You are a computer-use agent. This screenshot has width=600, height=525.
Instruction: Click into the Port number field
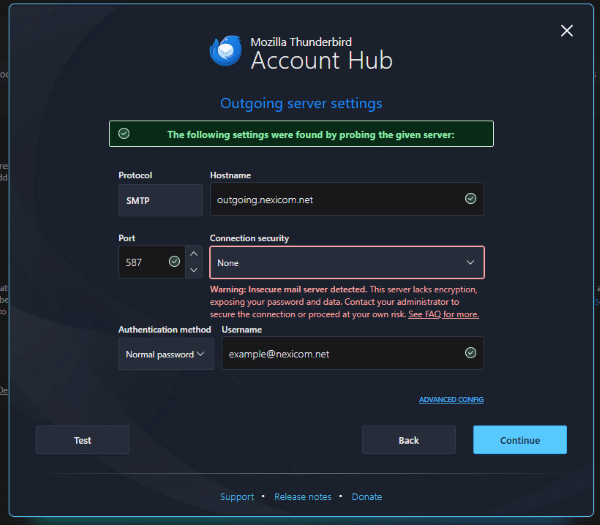152,262
